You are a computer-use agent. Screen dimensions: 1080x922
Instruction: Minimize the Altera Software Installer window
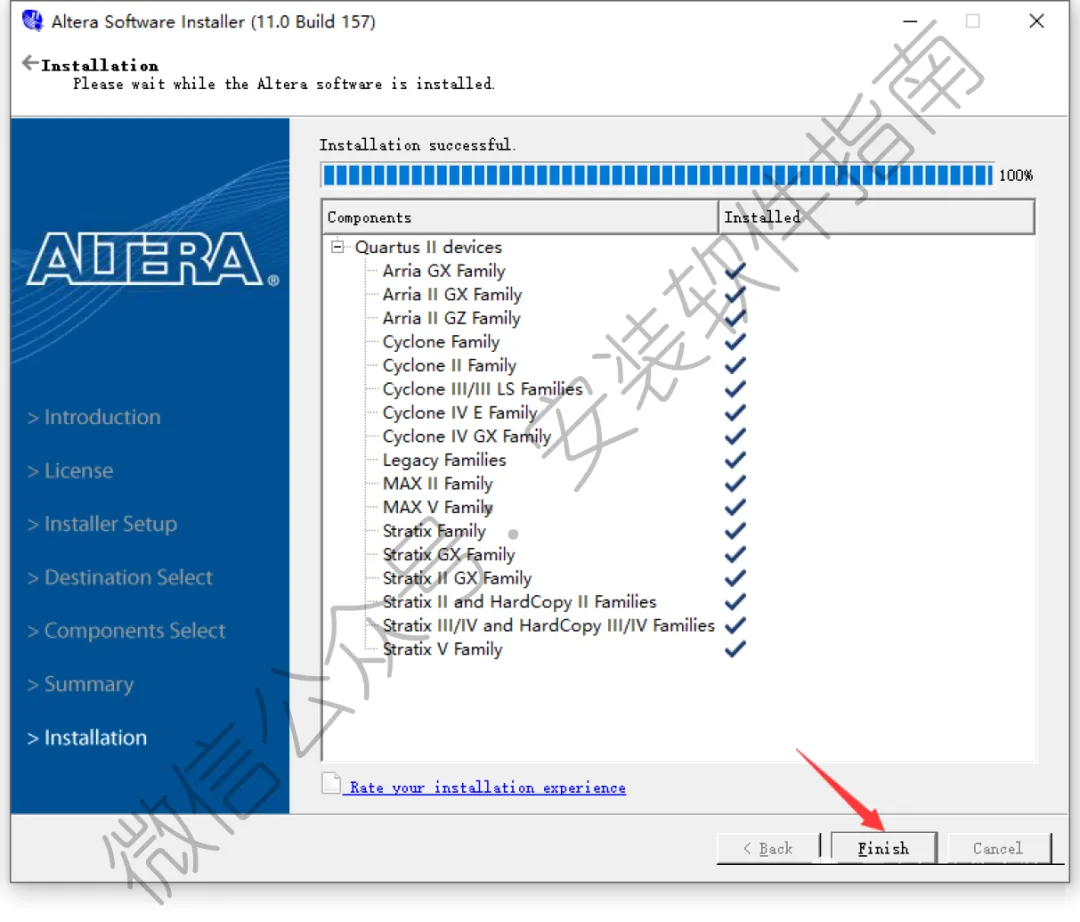point(910,21)
